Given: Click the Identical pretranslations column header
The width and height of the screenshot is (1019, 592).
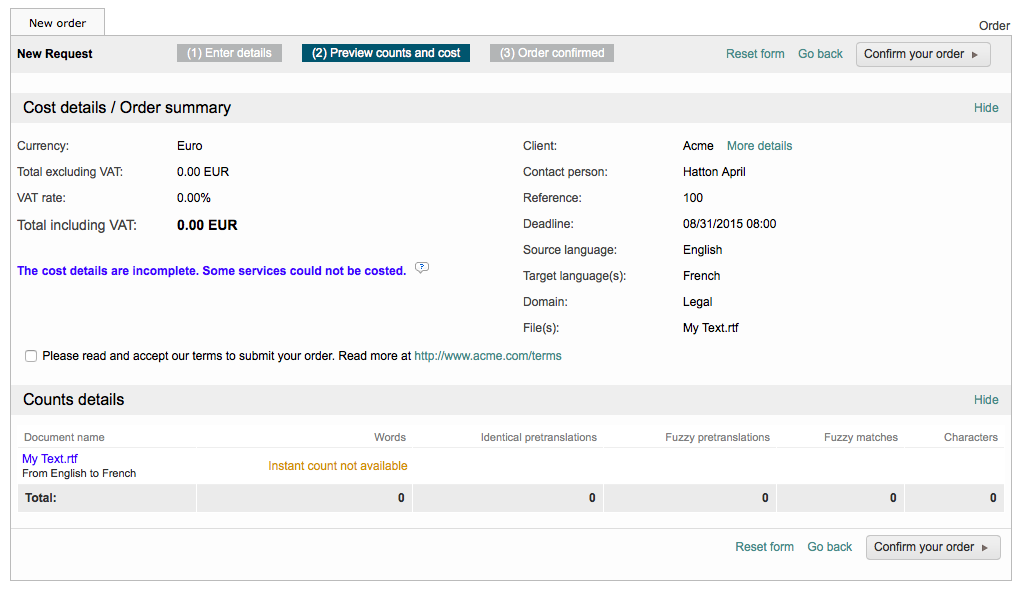Looking at the screenshot, I should coord(538,437).
